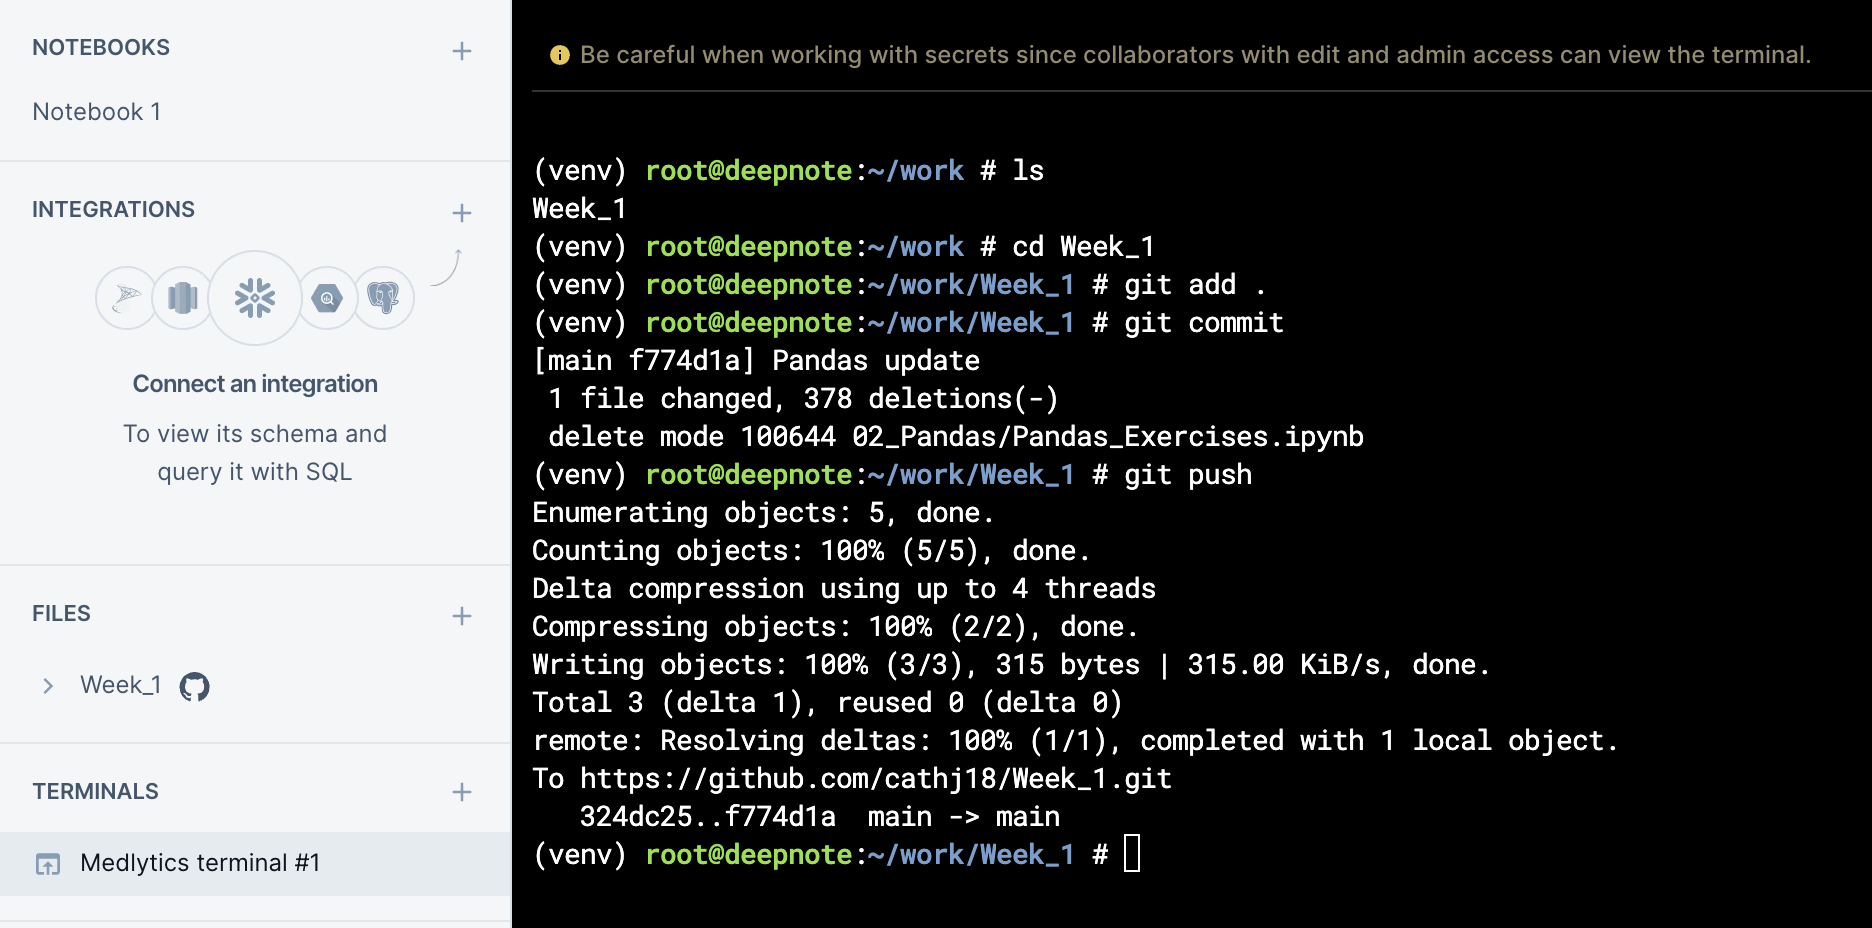The width and height of the screenshot is (1872, 928).
Task: Collapse the Notebooks section header
Action: [x=101, y=46]
